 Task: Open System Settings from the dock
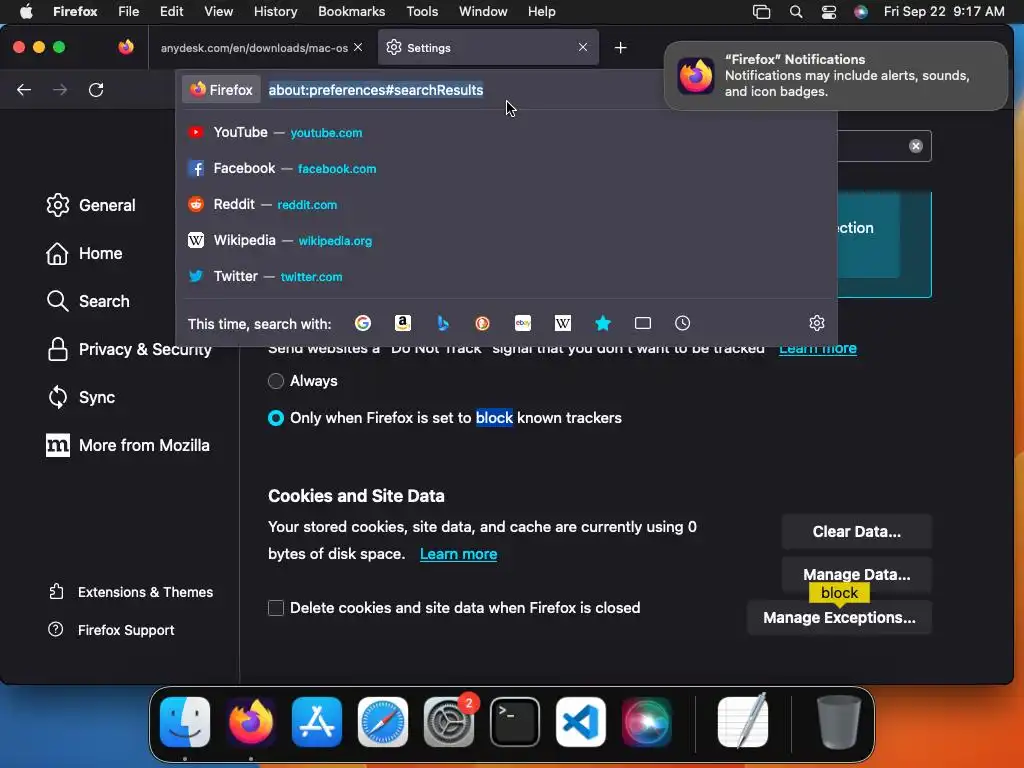point(449,722)
